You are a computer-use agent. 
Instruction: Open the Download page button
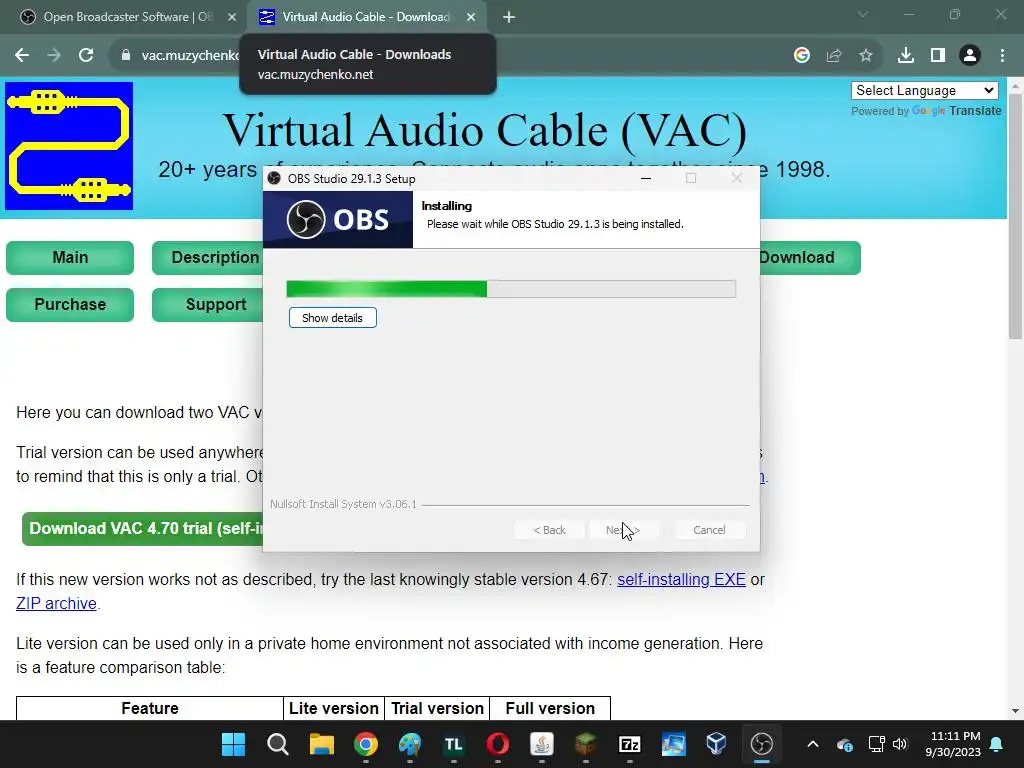click(810, 258)
